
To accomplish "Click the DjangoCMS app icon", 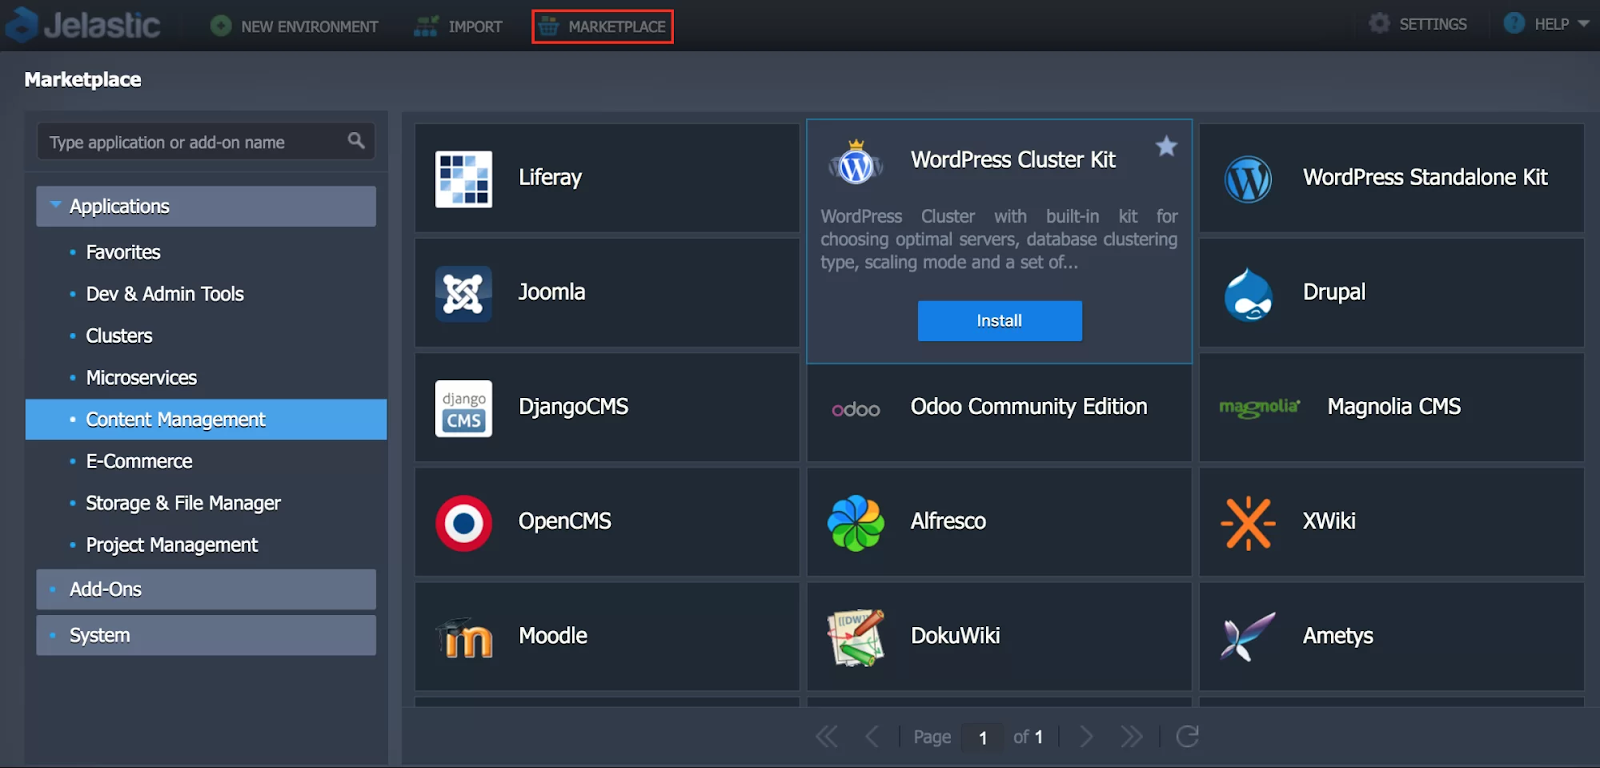I will pyautogui.click(x=463, y=408).
